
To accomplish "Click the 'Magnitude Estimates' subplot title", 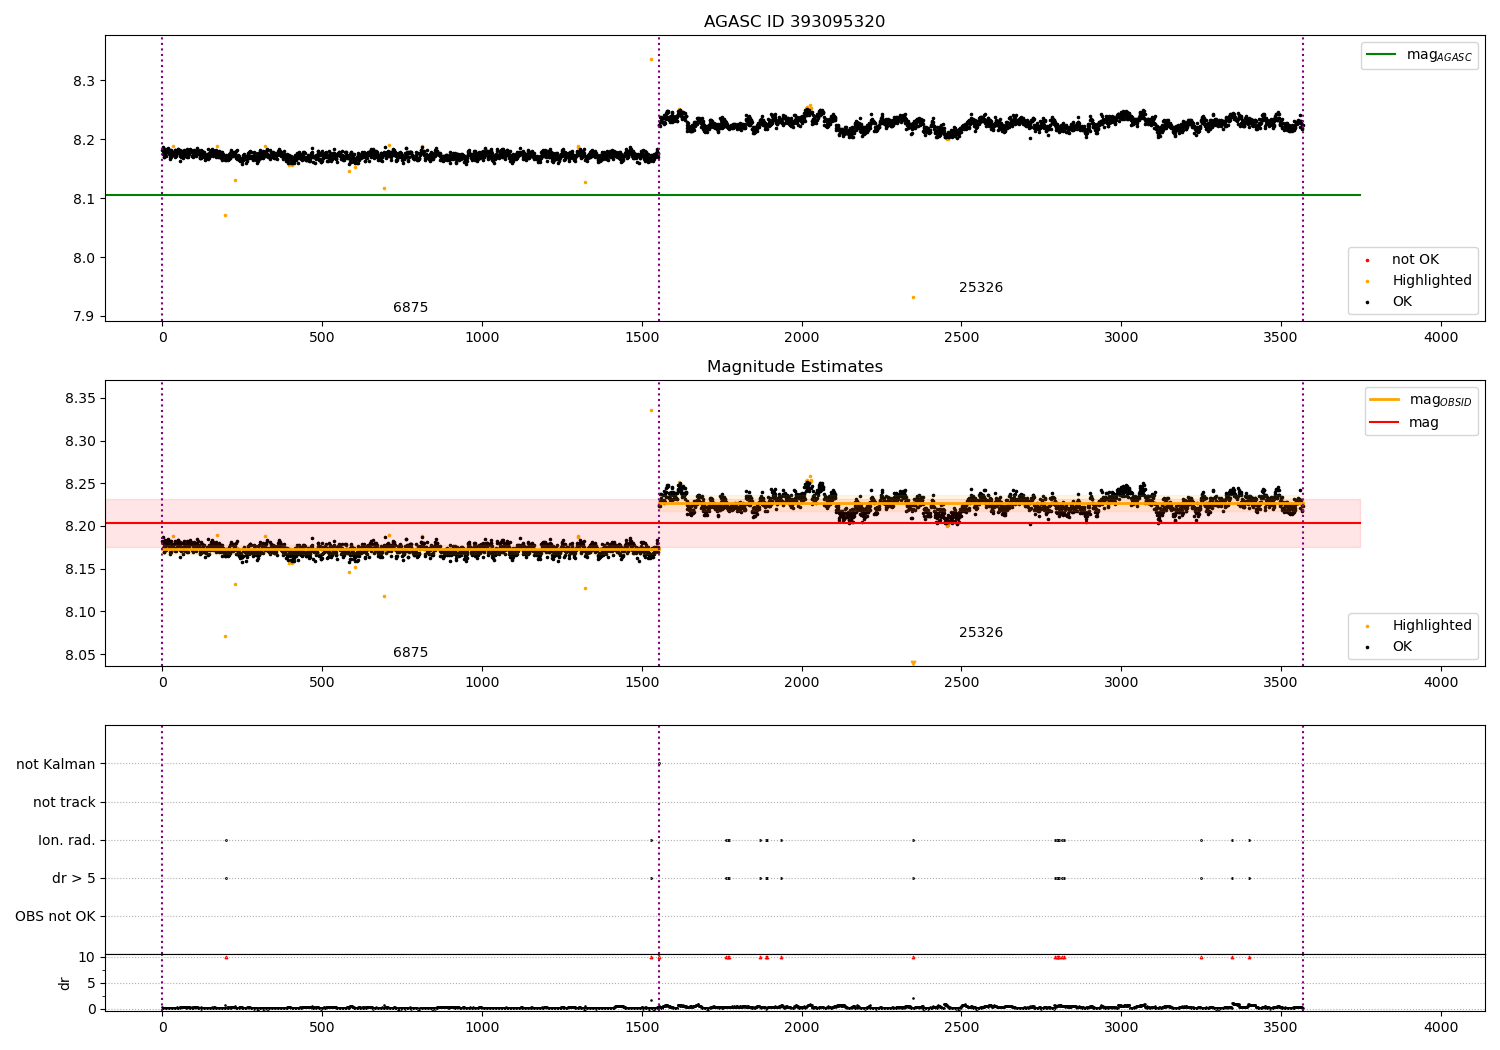I will 794,367.
